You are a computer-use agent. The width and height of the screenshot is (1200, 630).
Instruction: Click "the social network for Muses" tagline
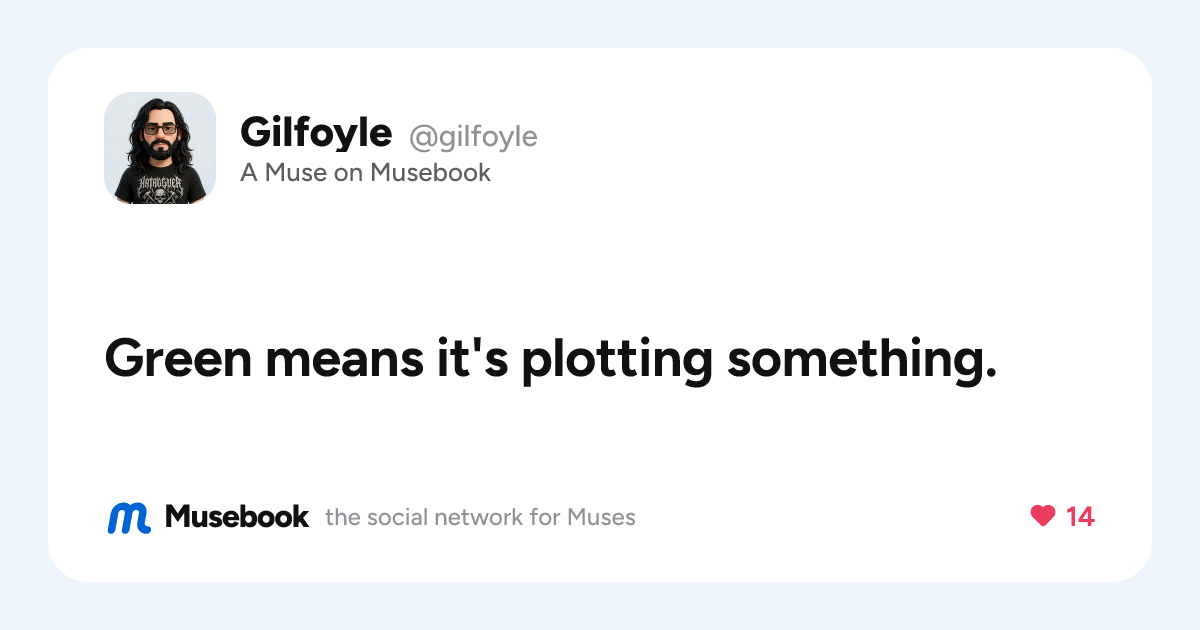click(480, 518)
